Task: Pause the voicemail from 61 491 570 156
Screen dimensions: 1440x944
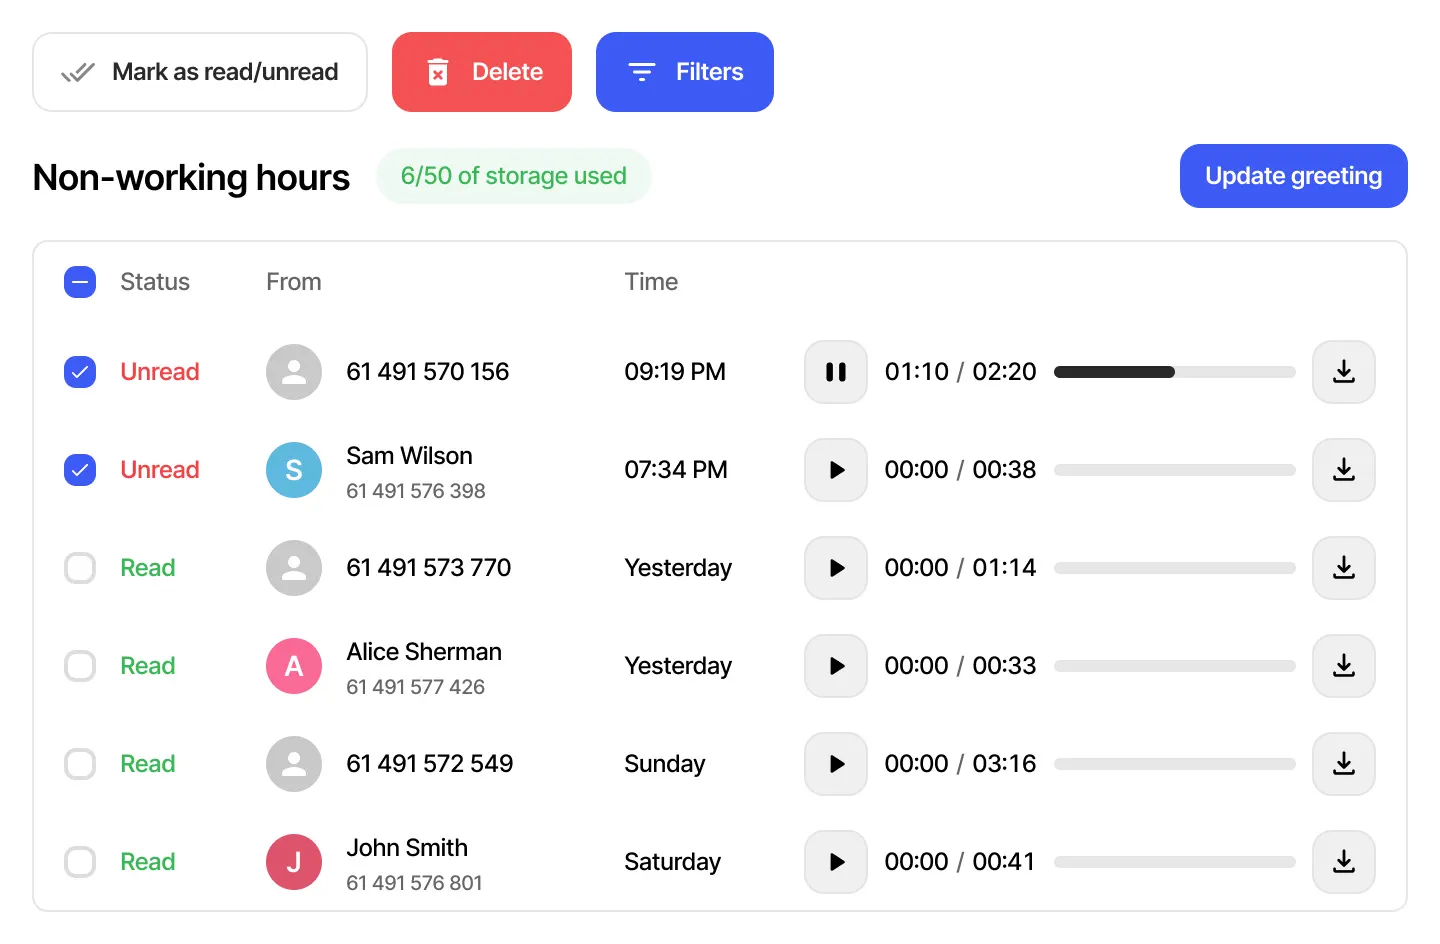Action: [x=836, y=372]
